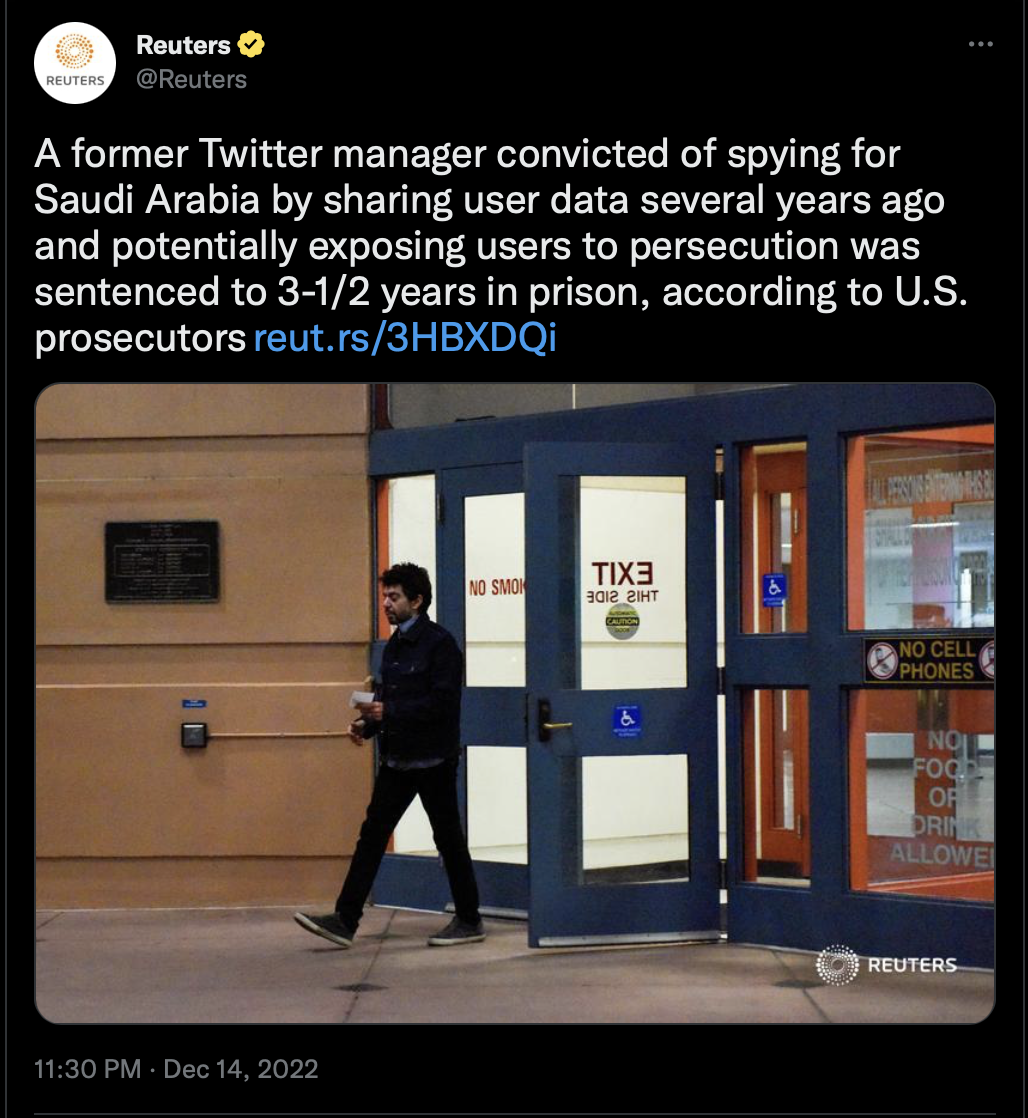The height and width of the screenshot is (1118, 1028).
Task: Click the blue wheelchair accessibility sign on door
Action: (x=627, y=720)
